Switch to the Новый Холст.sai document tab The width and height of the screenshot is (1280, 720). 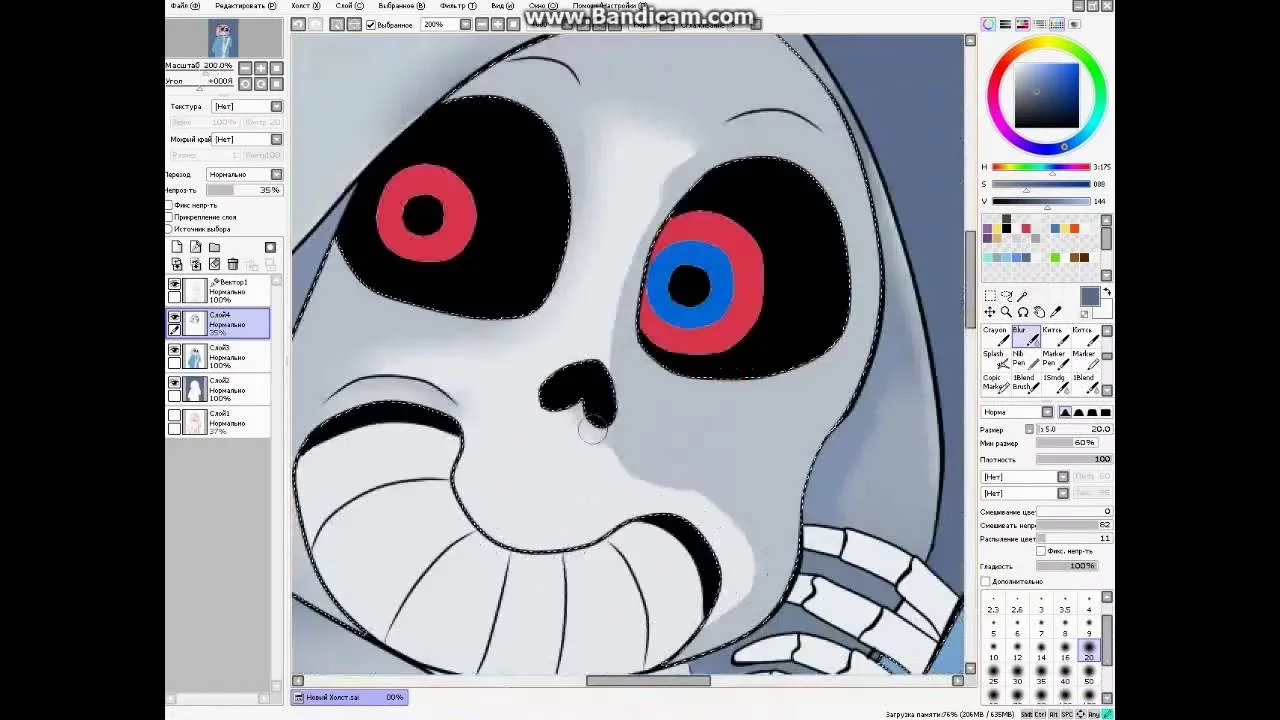(348, 697)
